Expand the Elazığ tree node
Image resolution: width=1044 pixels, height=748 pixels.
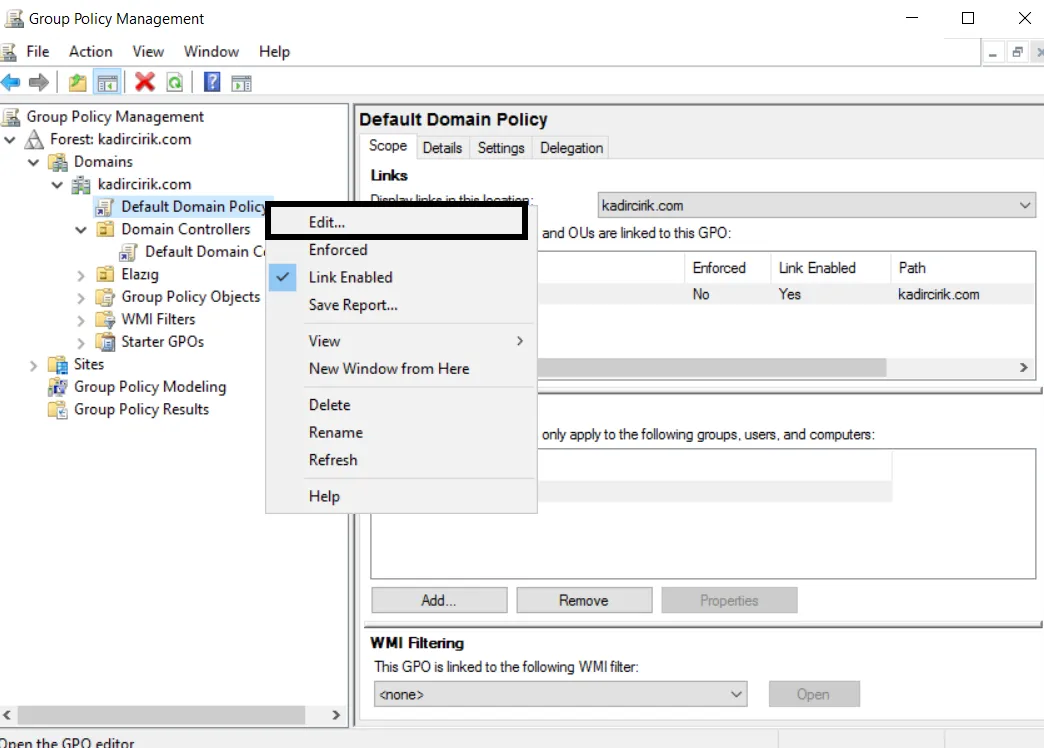tap(81, 275)
